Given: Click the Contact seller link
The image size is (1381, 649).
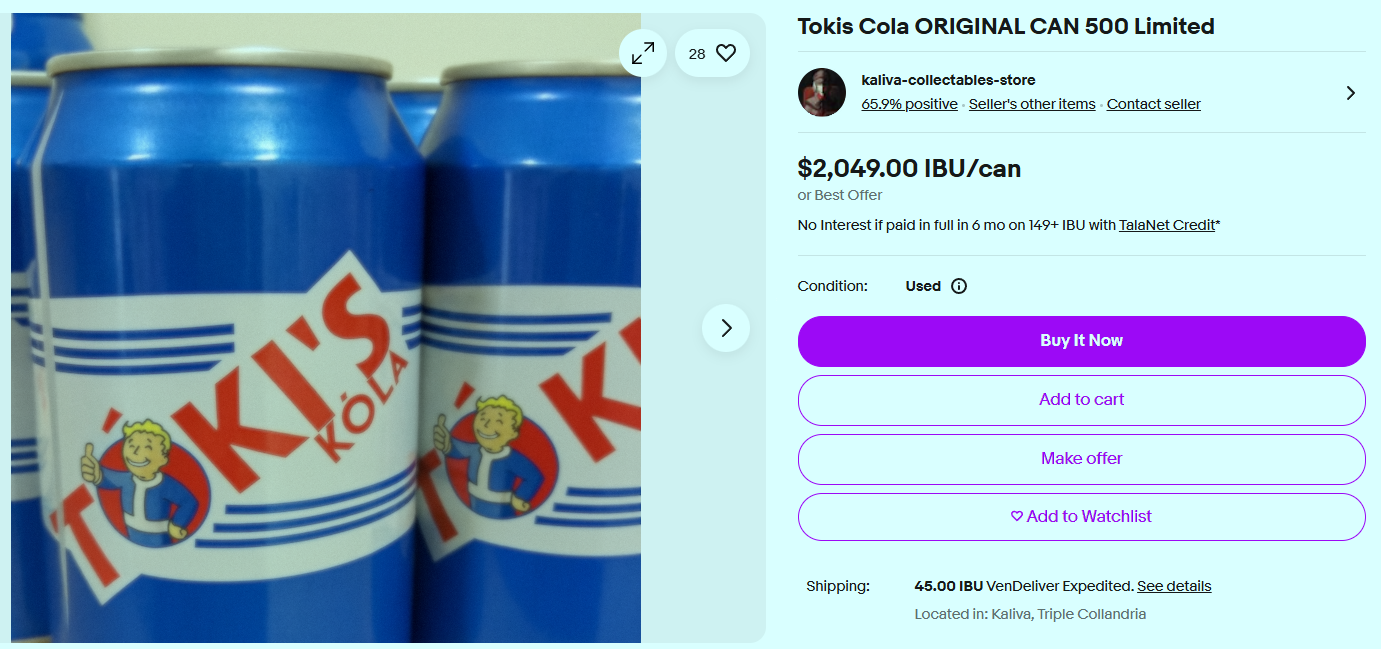Looking at the screenshot, I should coord(1153,104).
